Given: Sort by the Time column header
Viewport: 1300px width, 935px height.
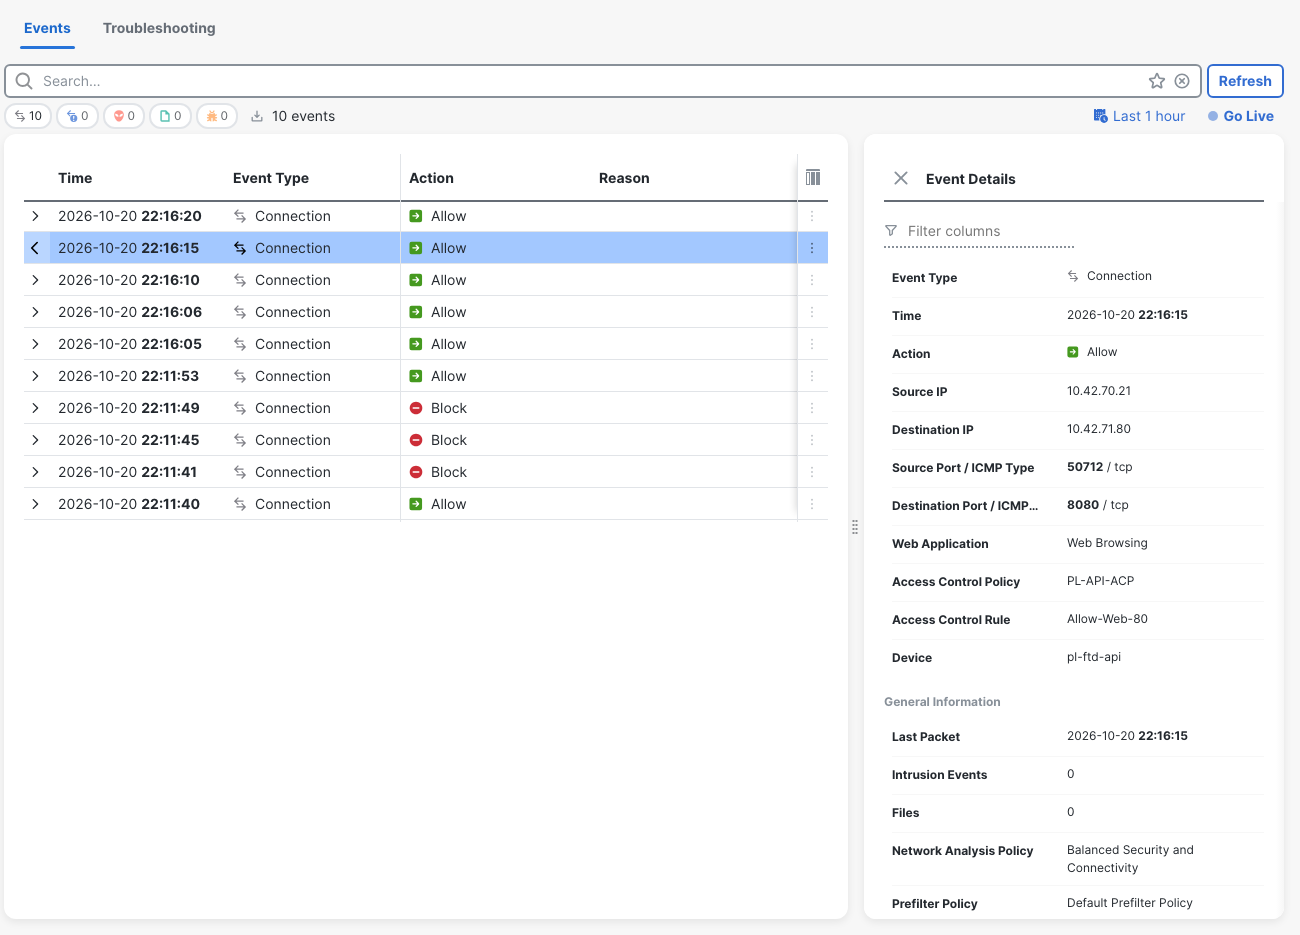Looking at the screenshot, I should (75, 178).
